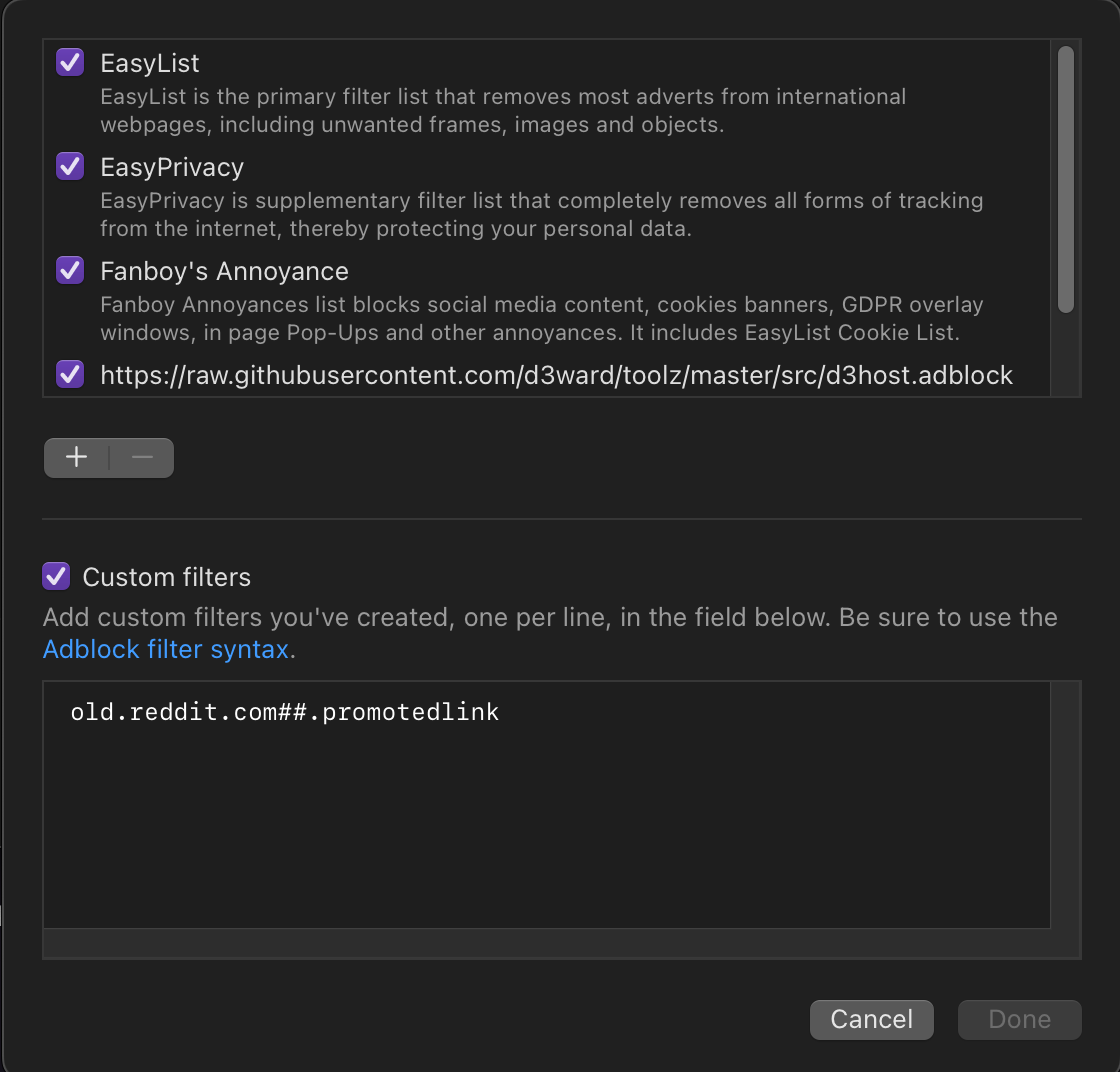This screenshot has height=1072, width=1120.
Task: Click the Done button
Action: tap(1019, 1019)
